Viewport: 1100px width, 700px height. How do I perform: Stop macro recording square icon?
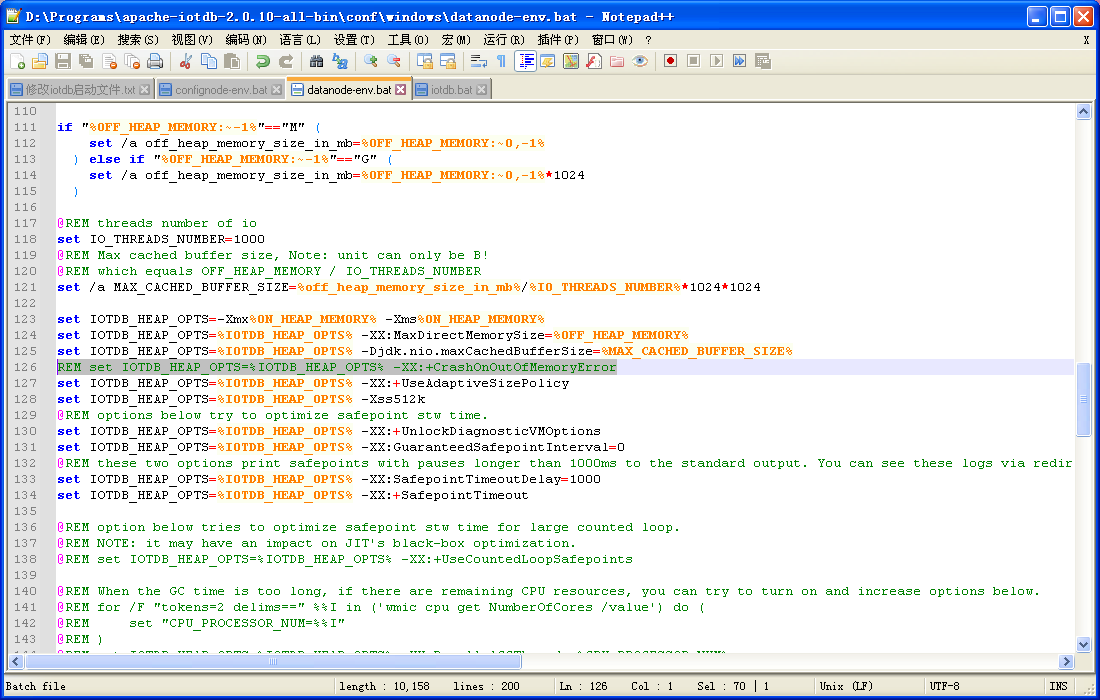[693, 62]
